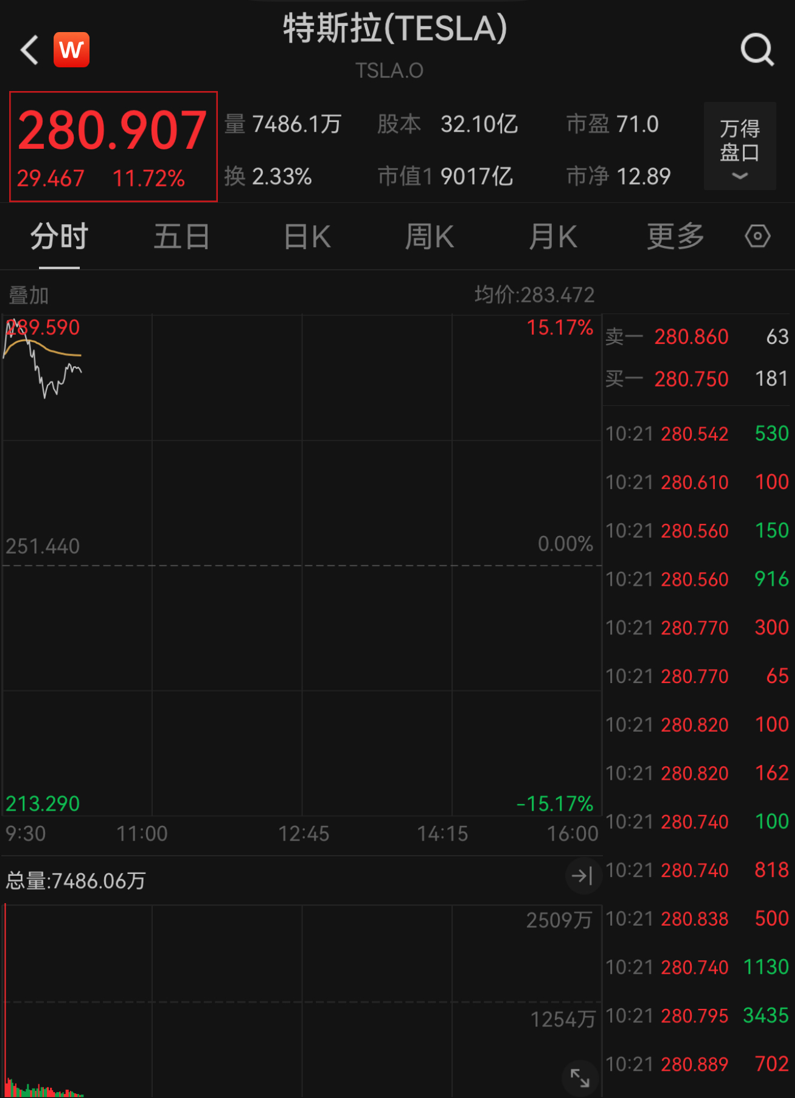Click the volume panel collapse arrow icon
Viewport: 795px width, 1098px height.
tap(582, 875)
